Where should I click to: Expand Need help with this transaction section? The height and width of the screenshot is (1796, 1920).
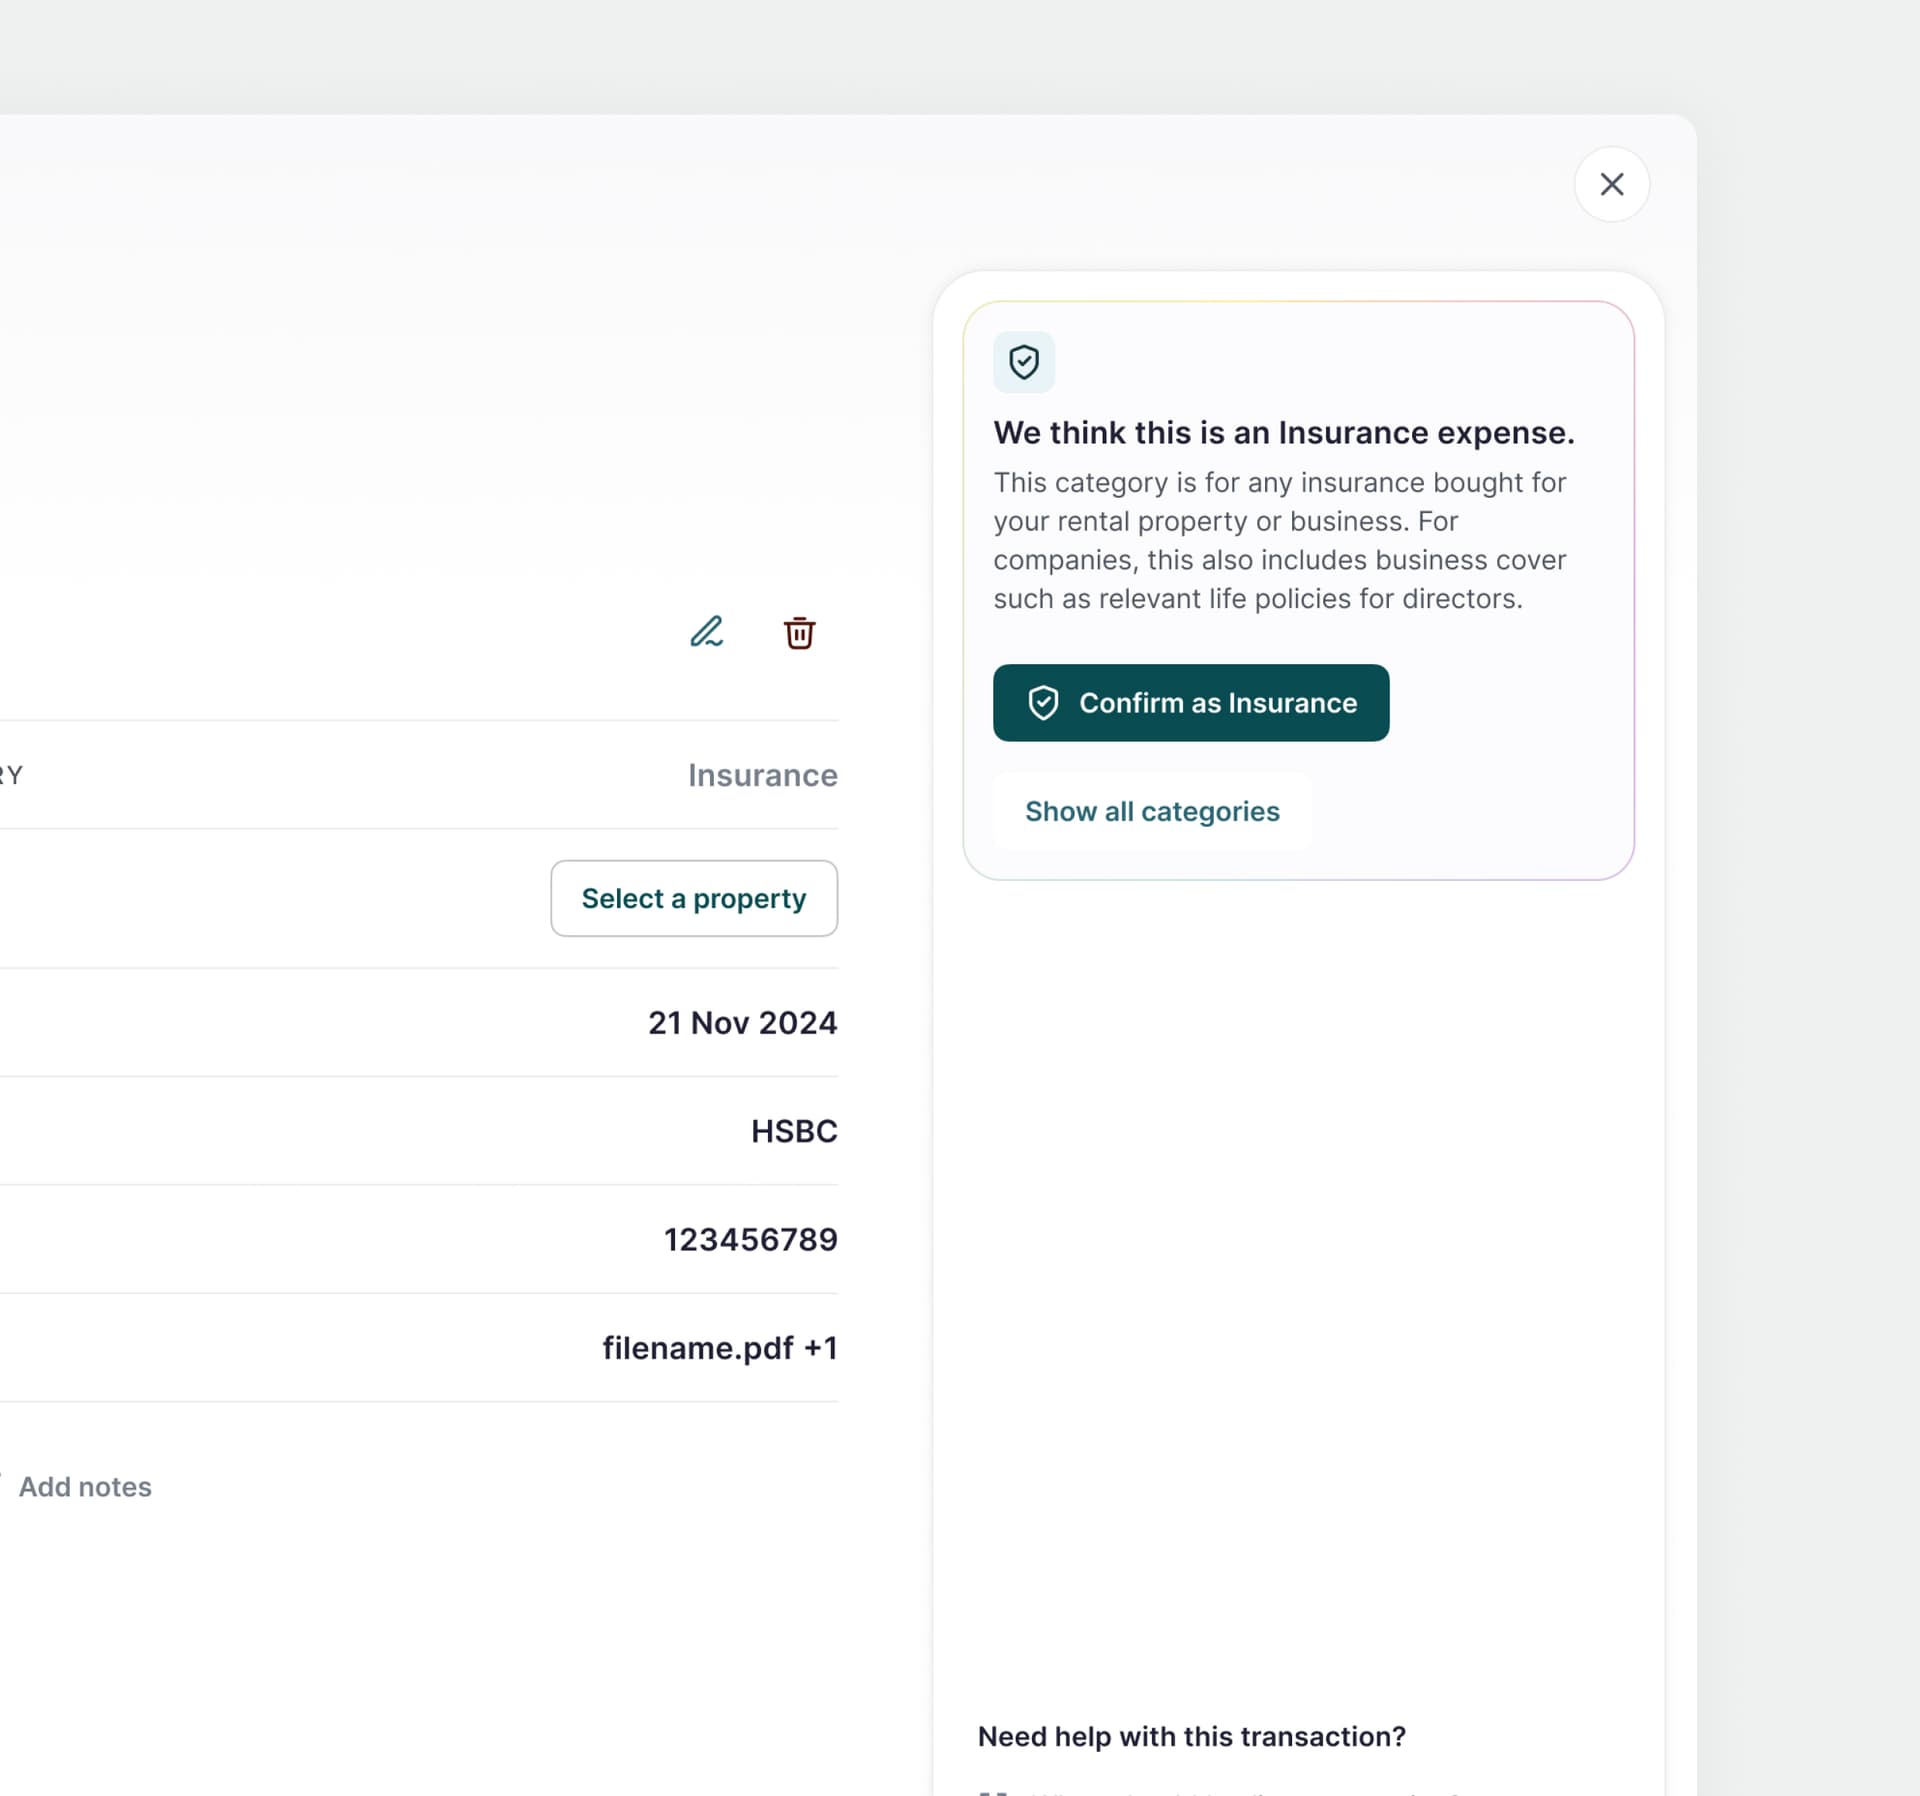coord(1191,1737)
